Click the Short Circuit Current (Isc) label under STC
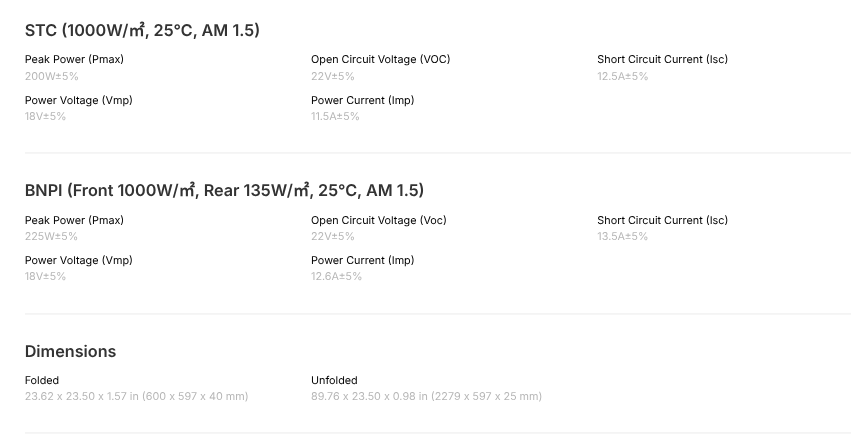855x443 pixels. point(662,60)
